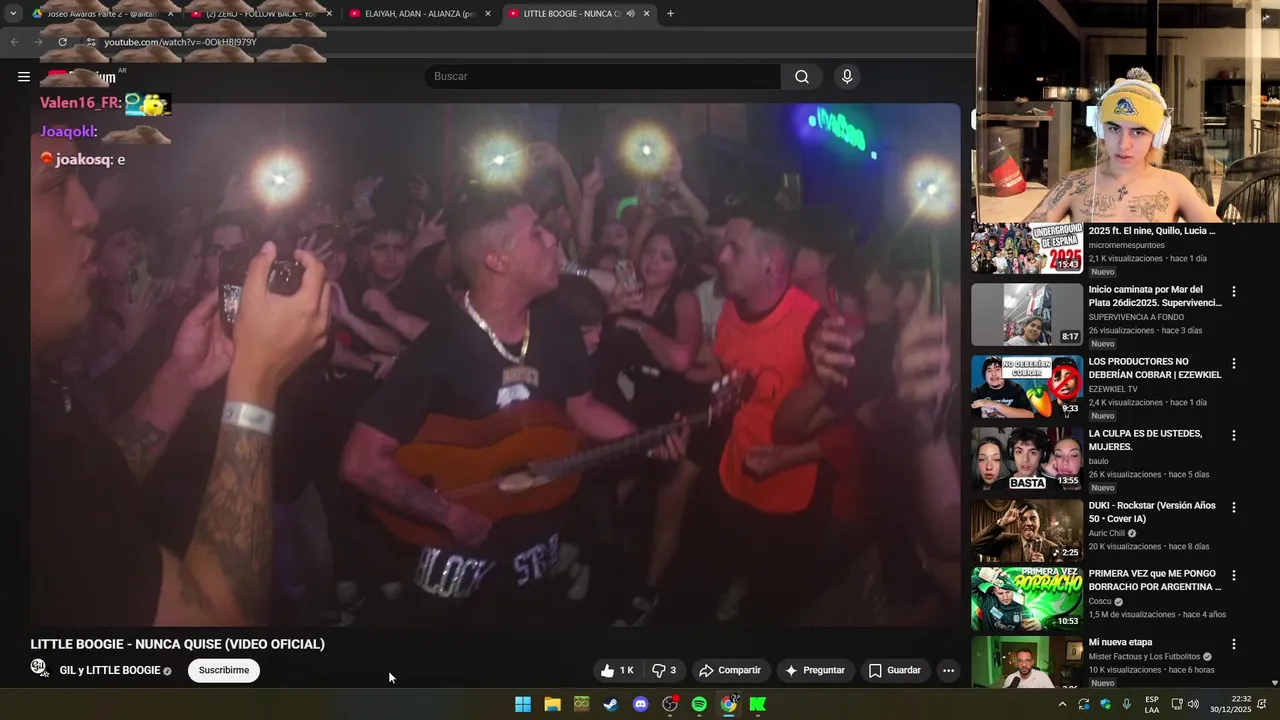Open the ESP LAA language switcher
The height and width of the screenshot is (720, 1280).
coord(1152,704)
